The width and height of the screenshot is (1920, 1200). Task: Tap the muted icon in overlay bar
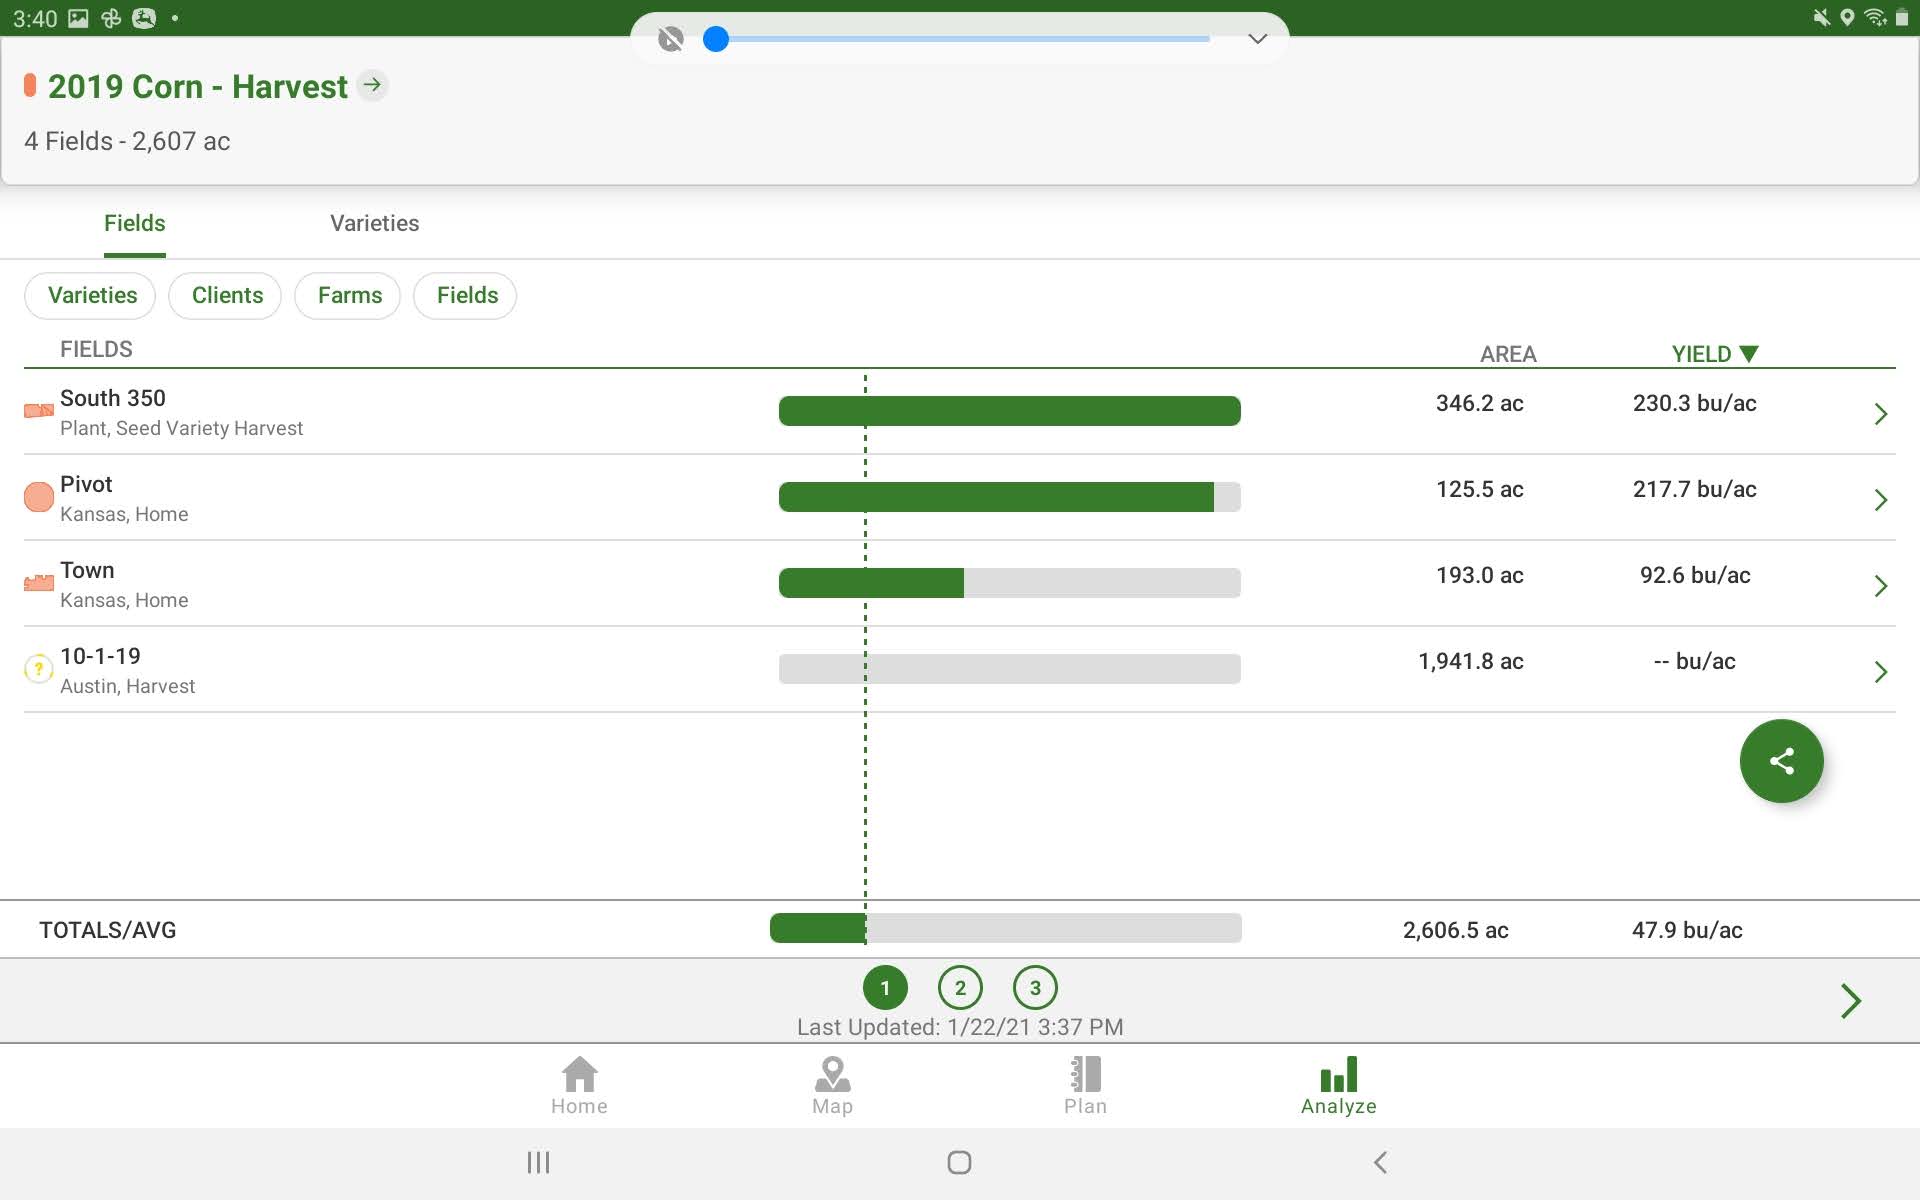pos(671,39)
